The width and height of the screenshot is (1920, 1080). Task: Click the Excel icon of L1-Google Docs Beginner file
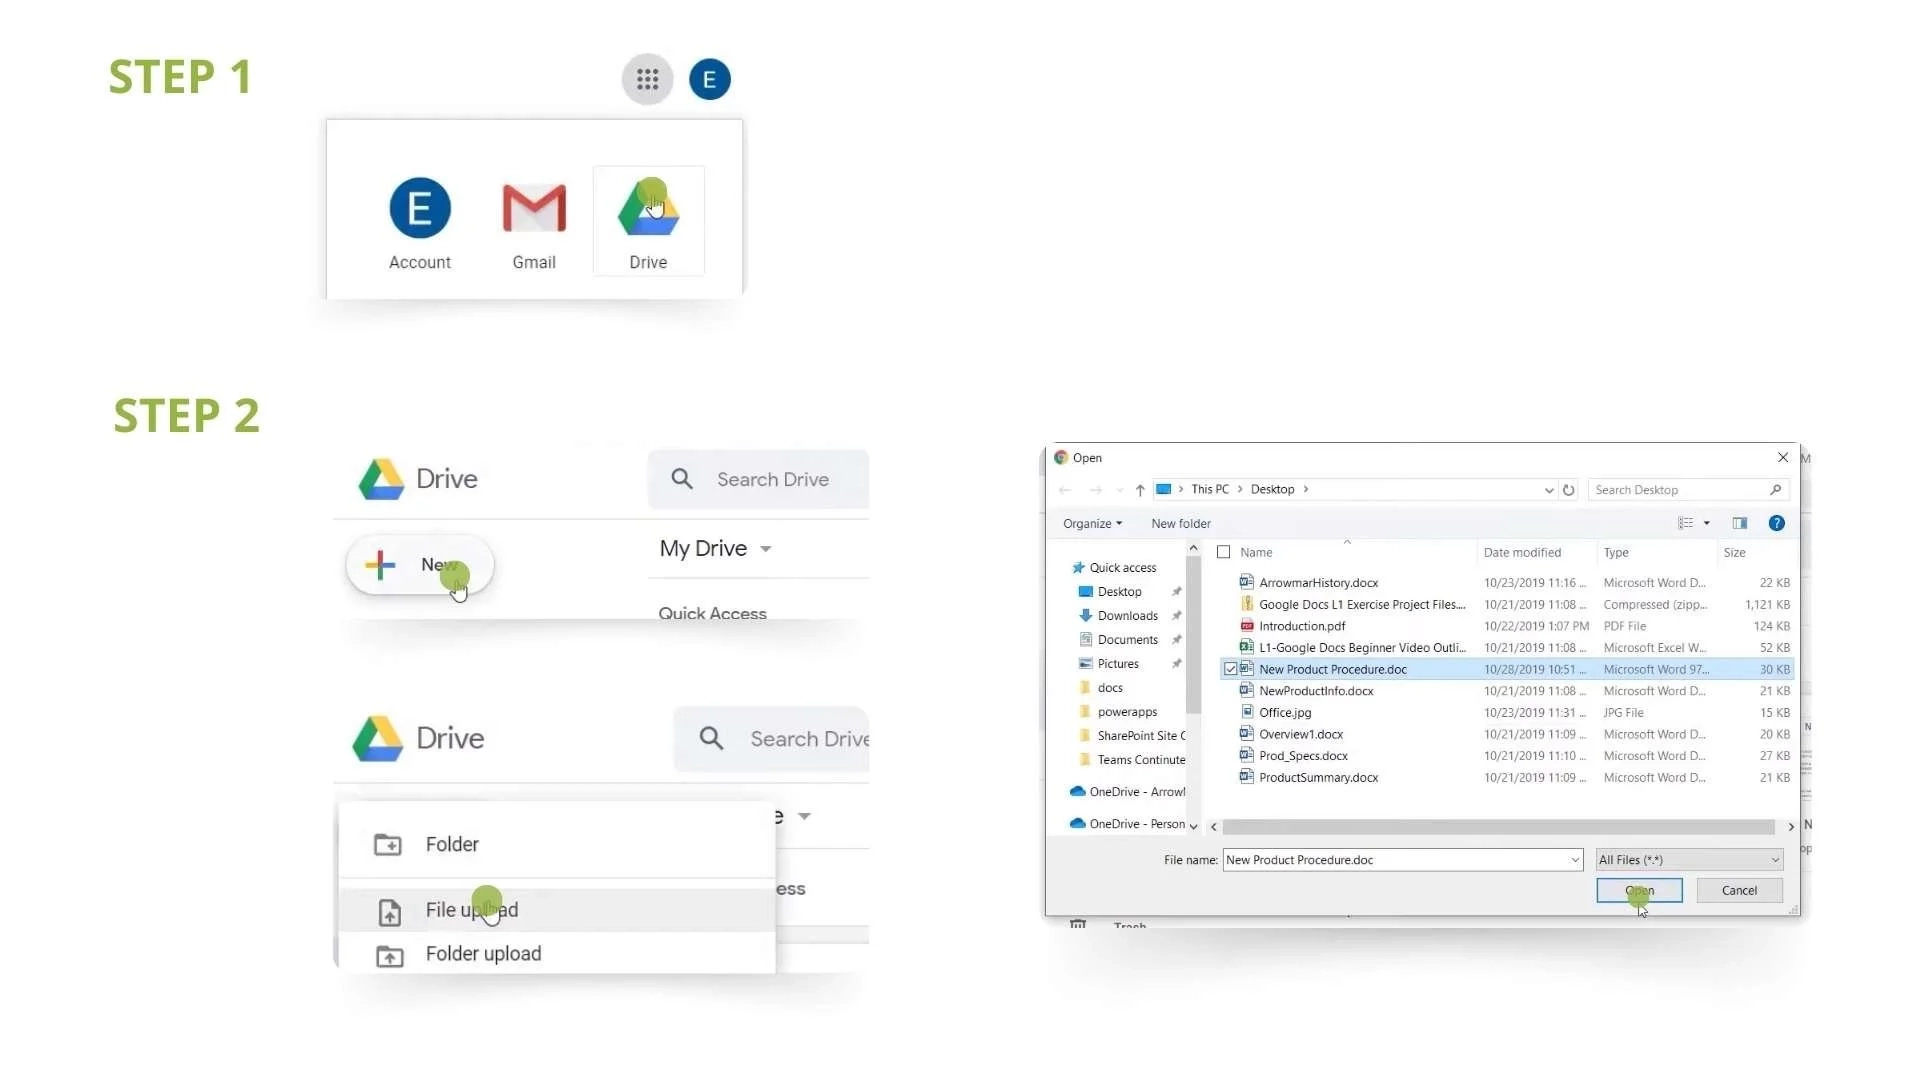(1246, 647)
